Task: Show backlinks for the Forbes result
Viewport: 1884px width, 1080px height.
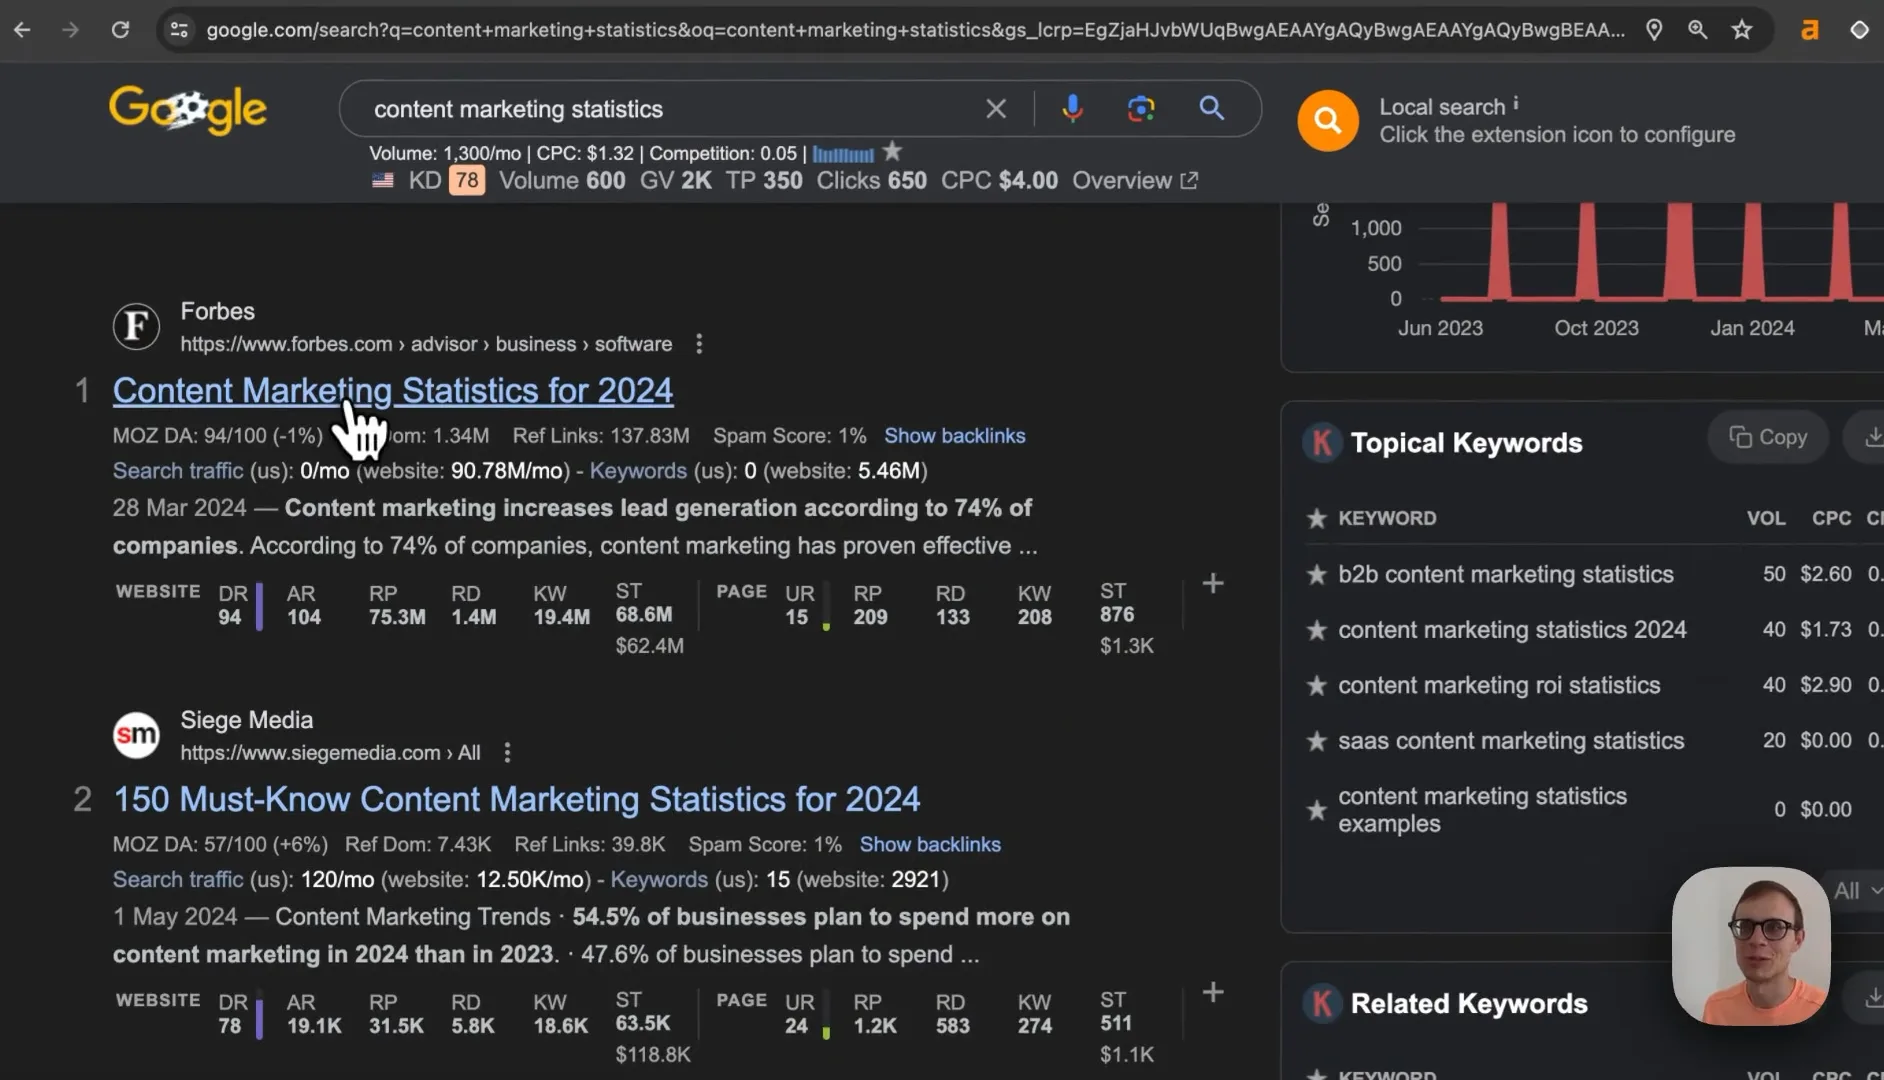Action: pyautogui.click(x=954, y=436)
